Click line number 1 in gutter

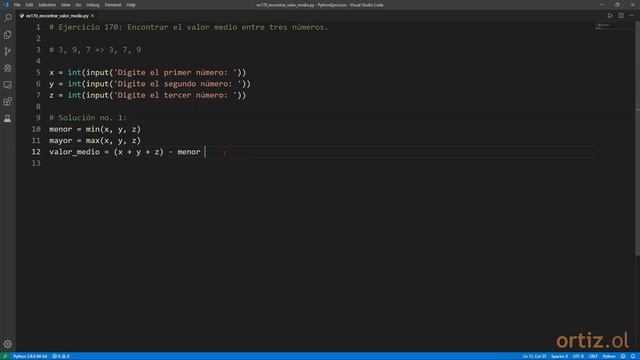coord(38,27)
